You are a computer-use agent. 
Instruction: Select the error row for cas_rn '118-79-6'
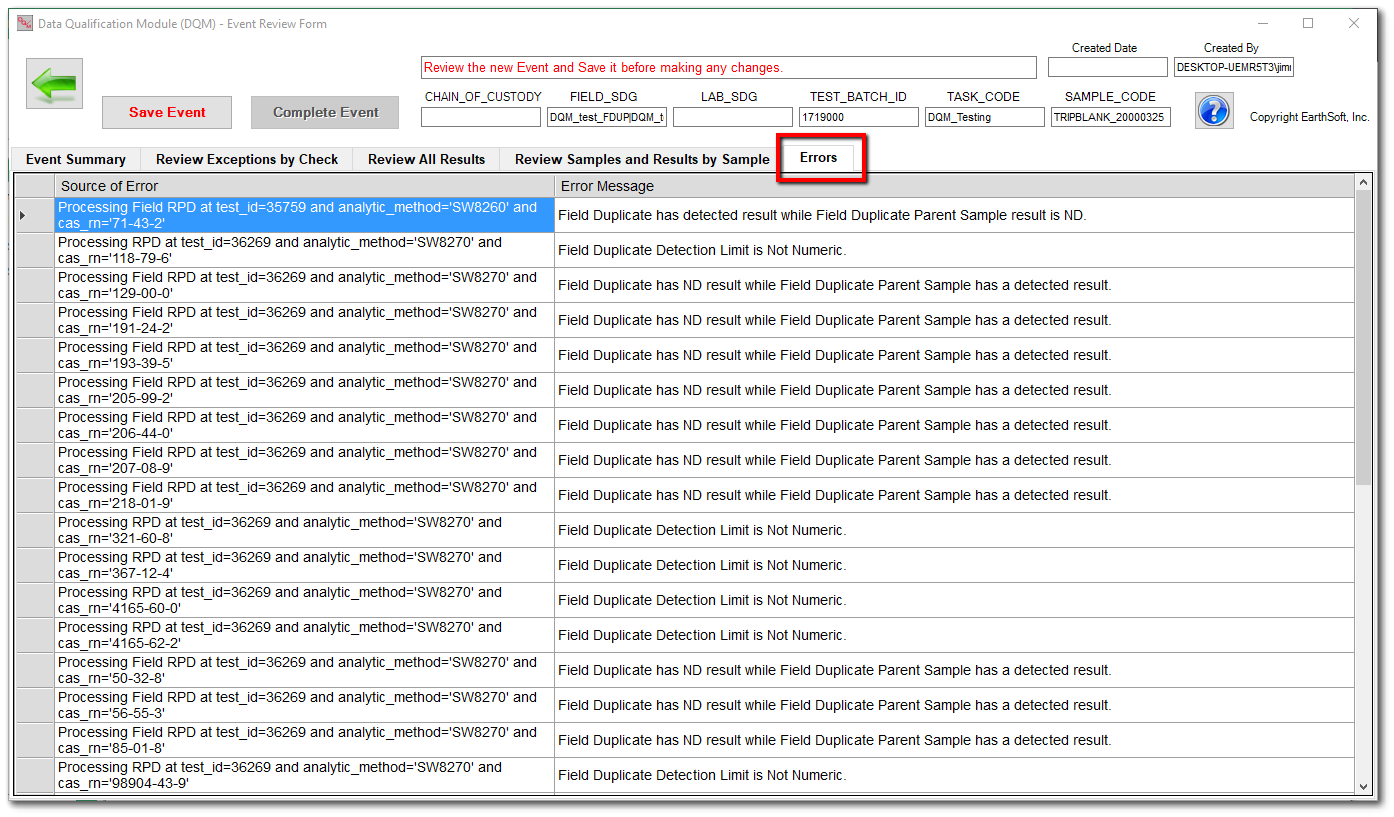click(x=304, y=250)
